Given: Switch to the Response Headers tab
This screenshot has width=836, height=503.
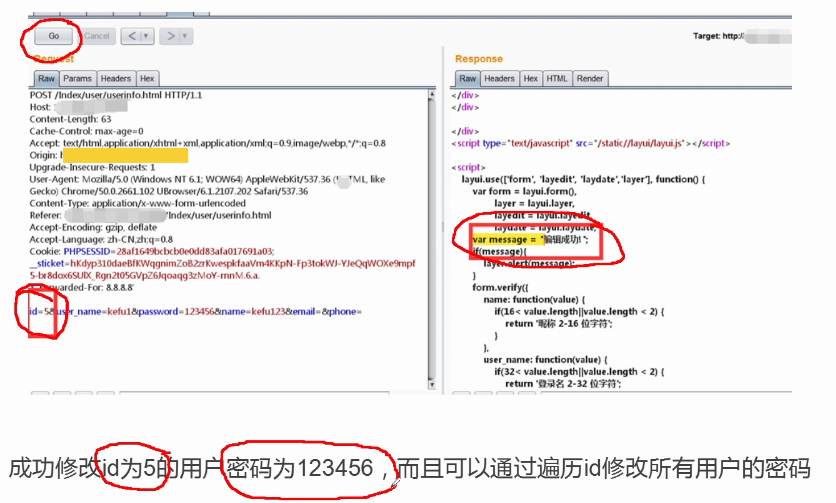Looking at the screenshot, I should click(x=499, y=78).
